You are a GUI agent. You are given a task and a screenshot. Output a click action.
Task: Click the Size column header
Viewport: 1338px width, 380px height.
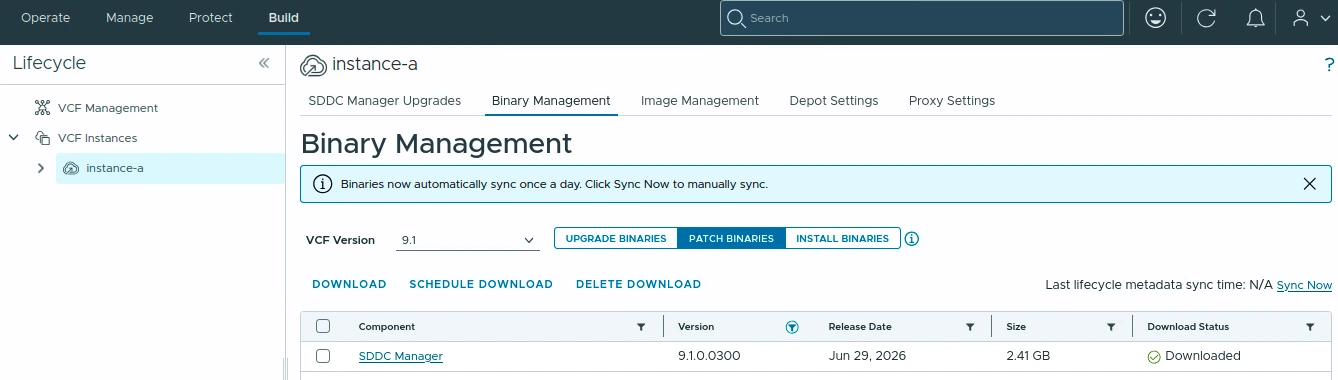(x=1016, y=327)
